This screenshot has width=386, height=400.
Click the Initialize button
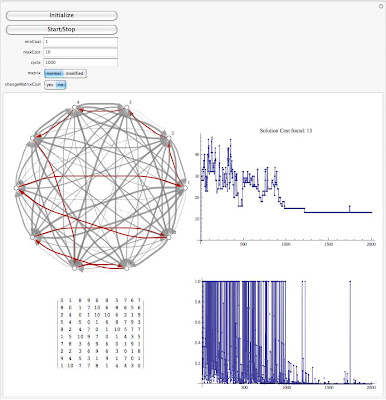(62, 16)
